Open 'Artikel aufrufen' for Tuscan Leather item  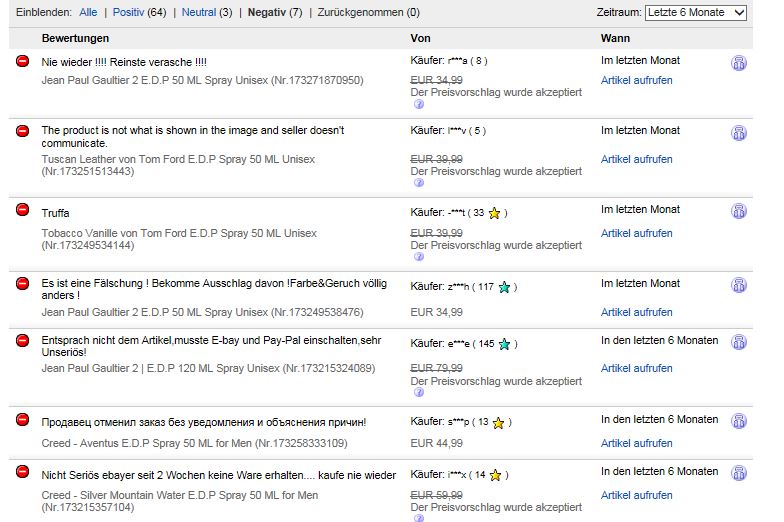click(x=636, y=159)
